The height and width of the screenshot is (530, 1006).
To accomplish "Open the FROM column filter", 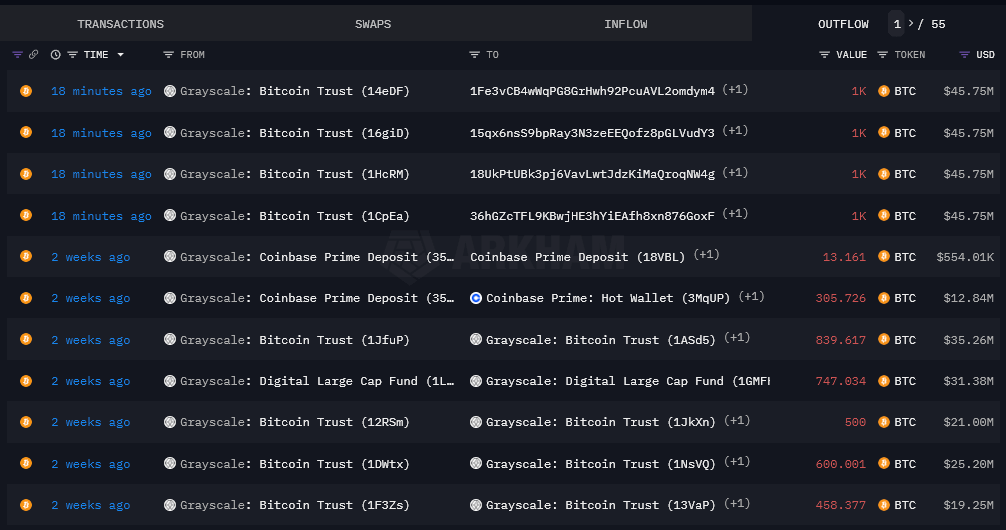I will 168,55.
